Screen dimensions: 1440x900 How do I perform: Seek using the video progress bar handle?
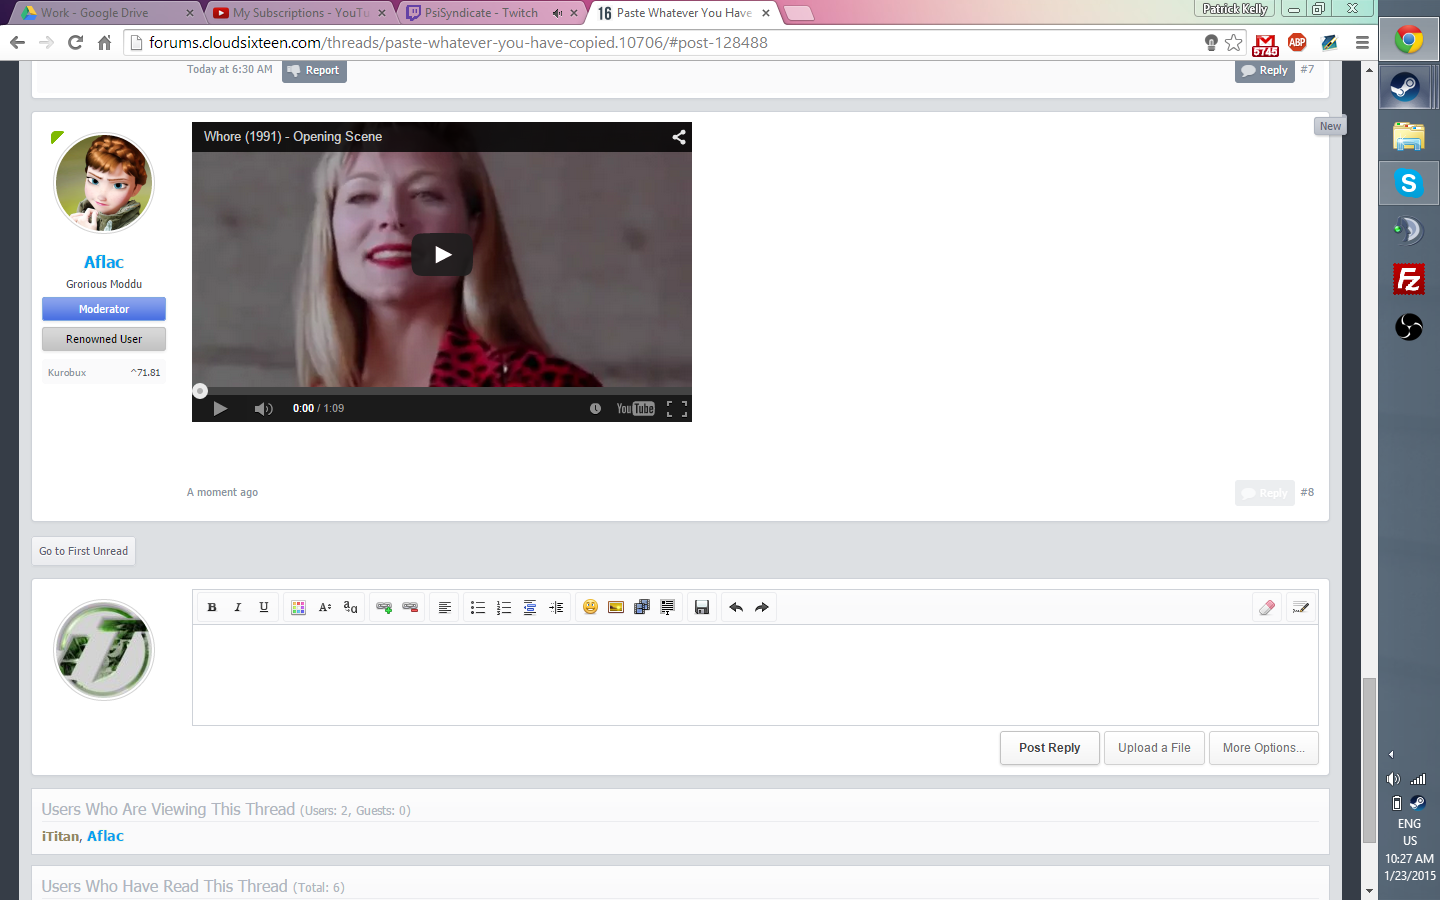tap(200, 391)
